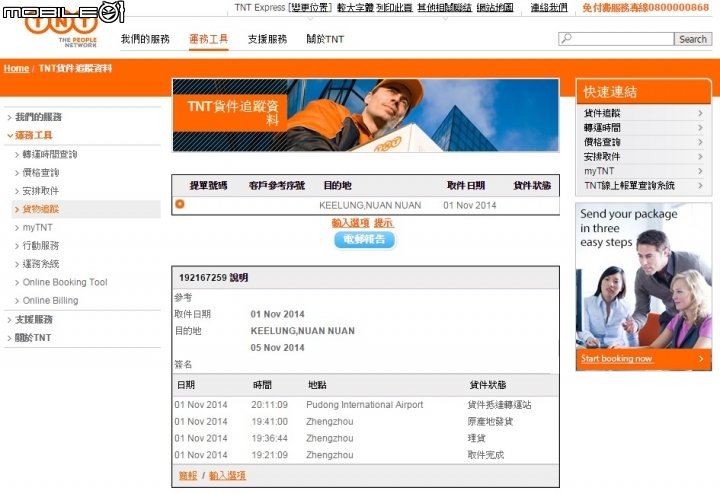Viewport: 720px width, 494px height.
Task: Click 變更位置 link in top bar
Action: click(310, 8)
